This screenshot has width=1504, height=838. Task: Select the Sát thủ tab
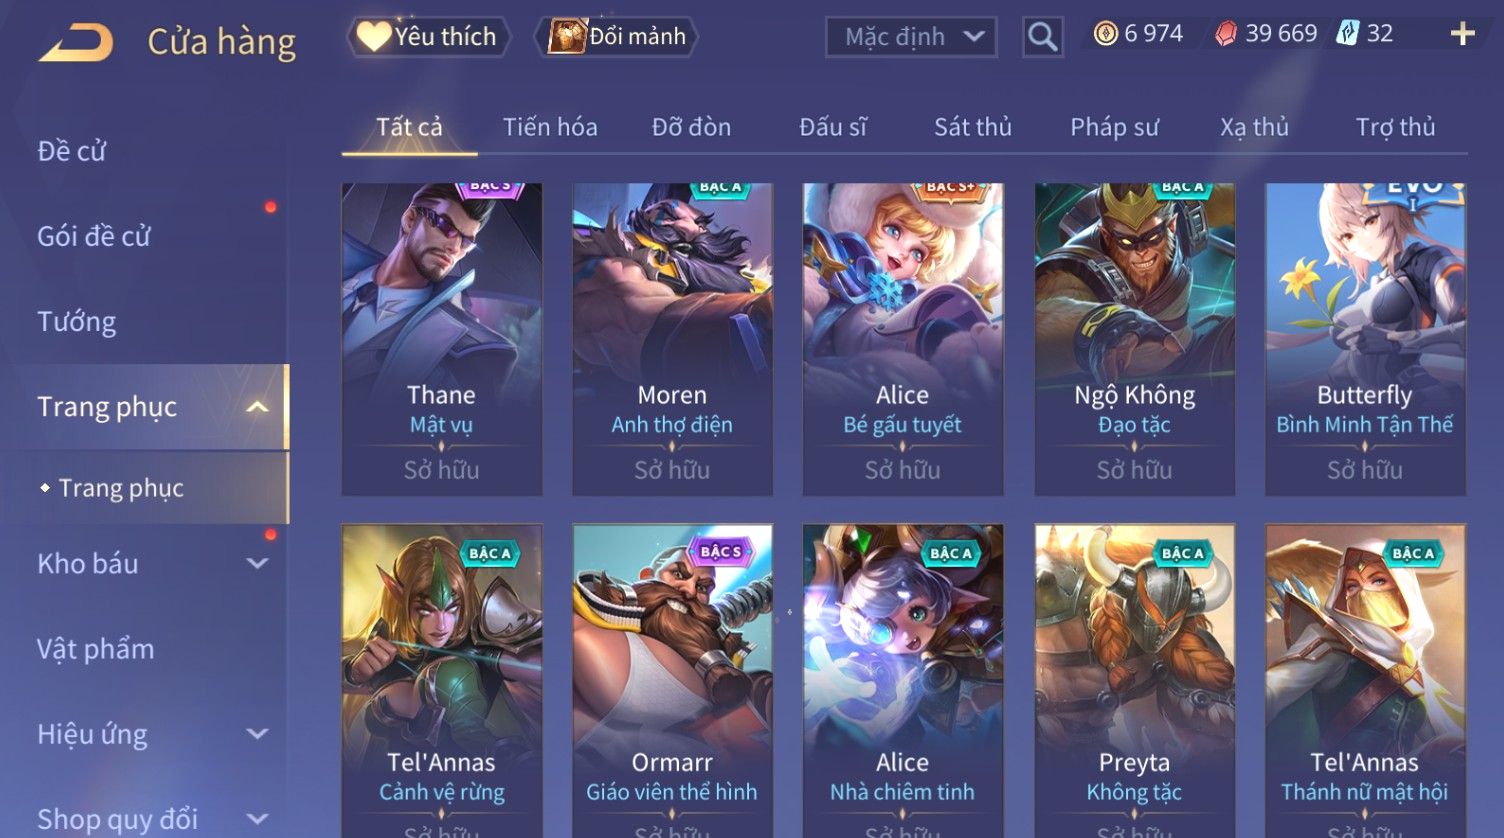tap(973, 127)
